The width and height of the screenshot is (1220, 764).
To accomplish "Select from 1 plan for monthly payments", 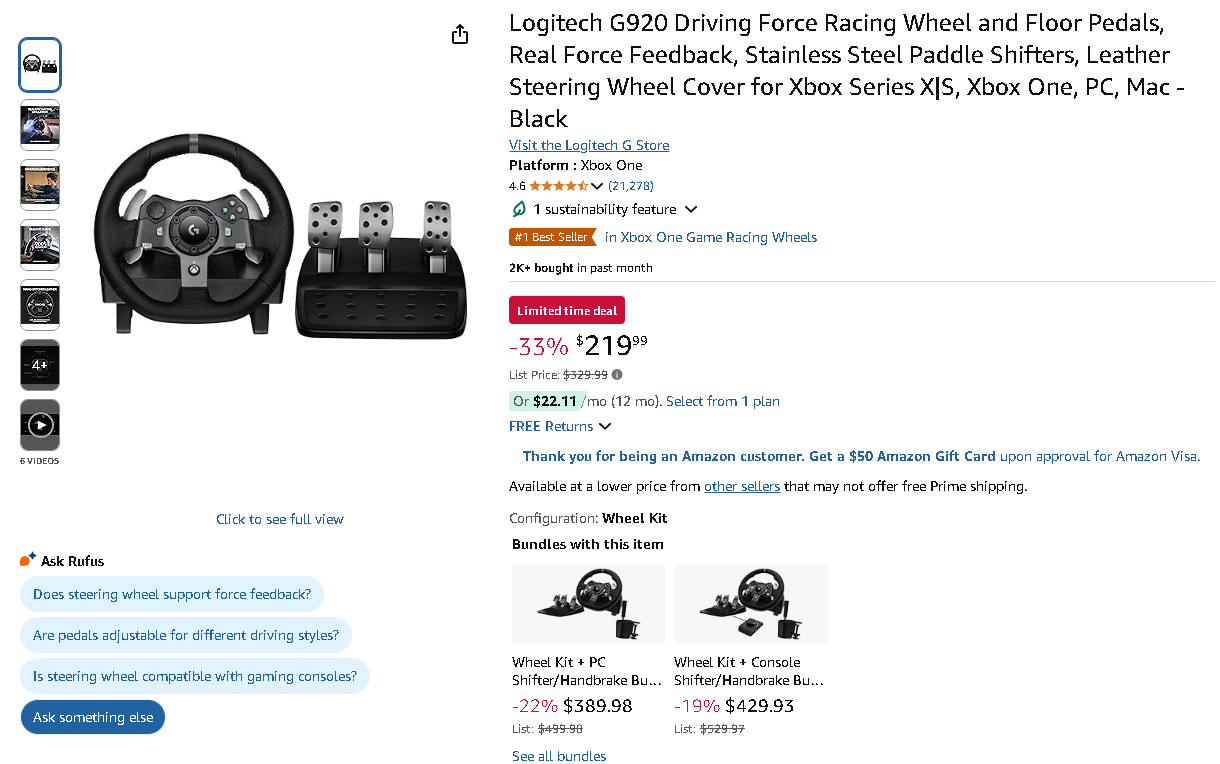I will tap(722, 400).
